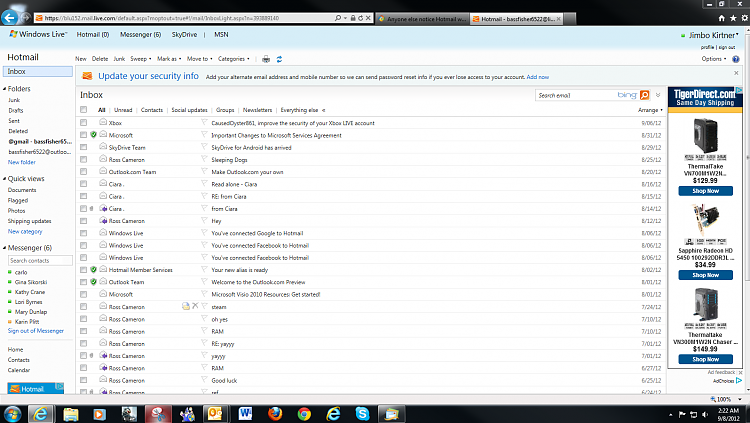Open the Options dropdown
The width and height of the screenshot is (750, 423).
point(714,59)
